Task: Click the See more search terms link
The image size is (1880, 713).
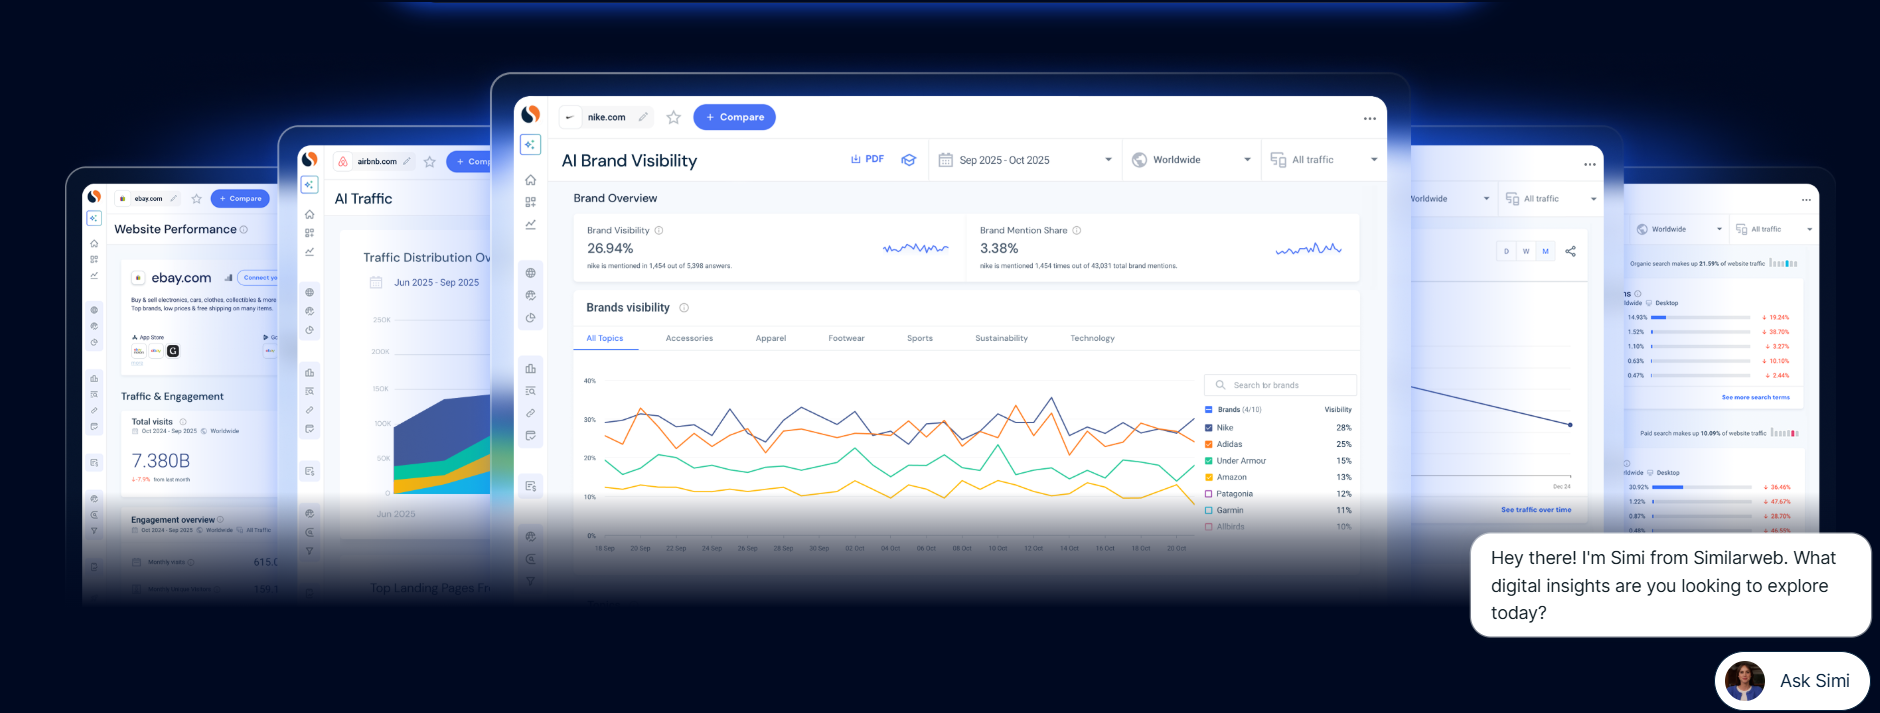Action: (x=1755, y=397)
